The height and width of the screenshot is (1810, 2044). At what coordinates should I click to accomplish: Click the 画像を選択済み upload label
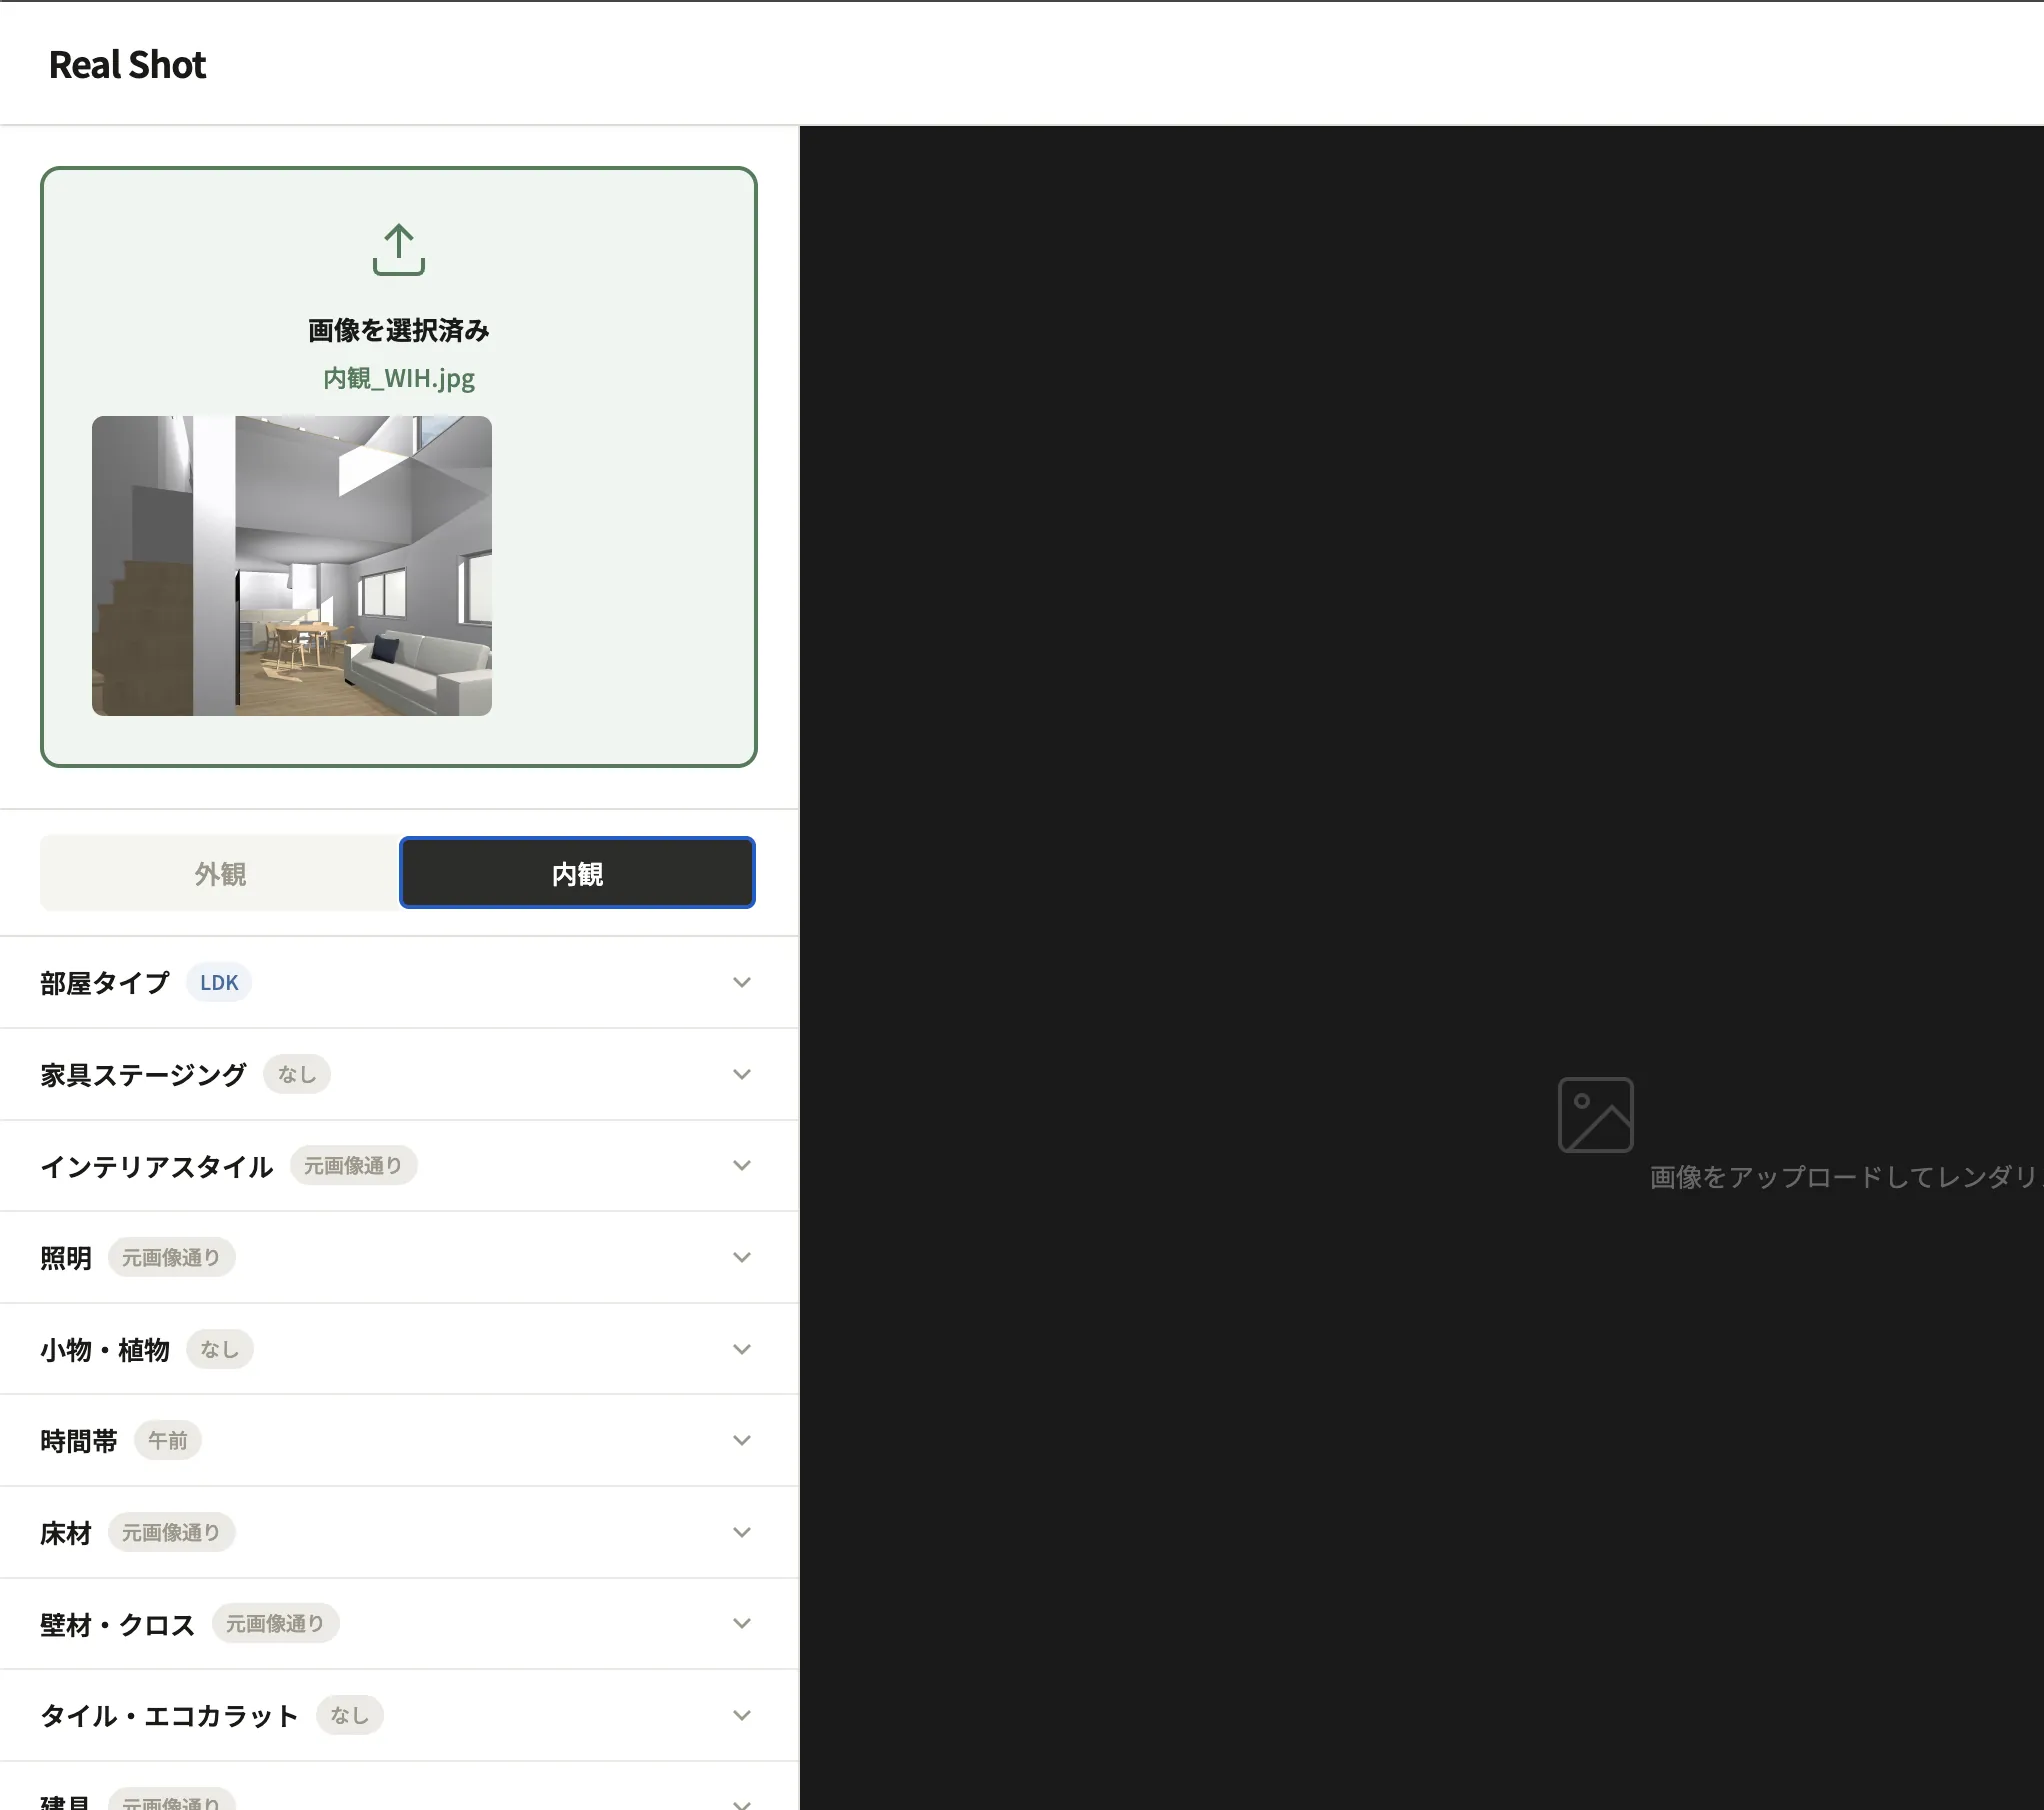pos(399,330)
